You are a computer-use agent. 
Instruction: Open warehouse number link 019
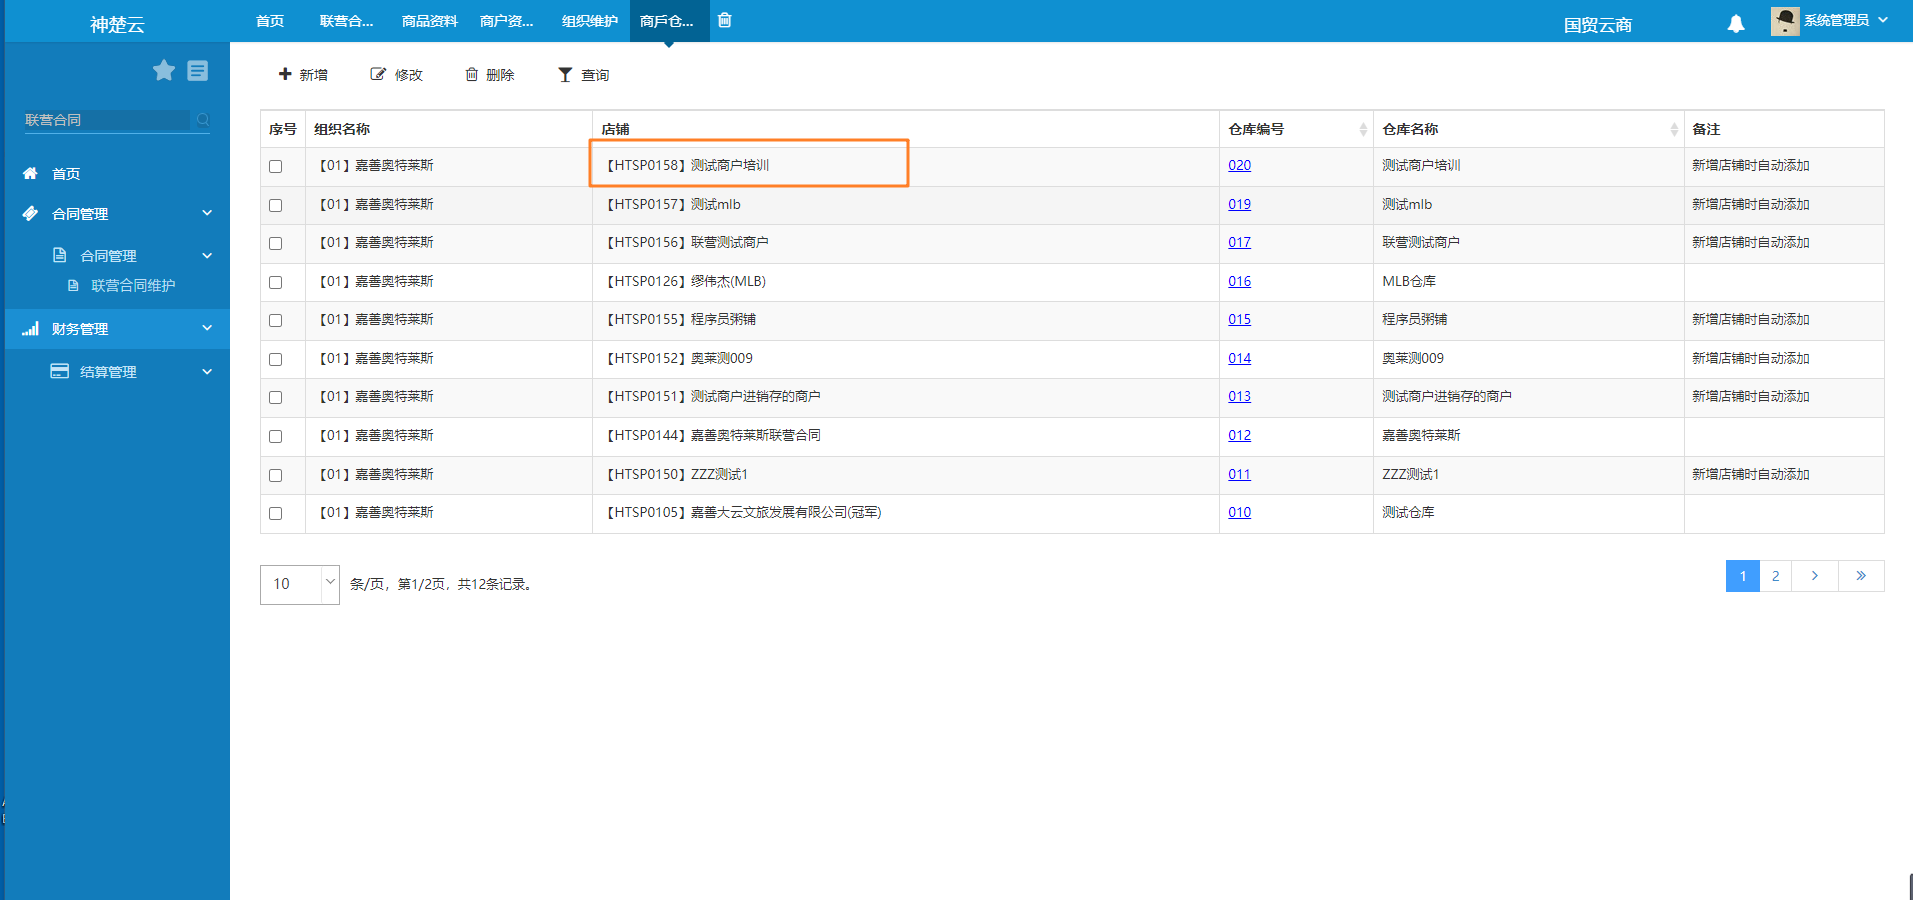(x=1240, y=204)
